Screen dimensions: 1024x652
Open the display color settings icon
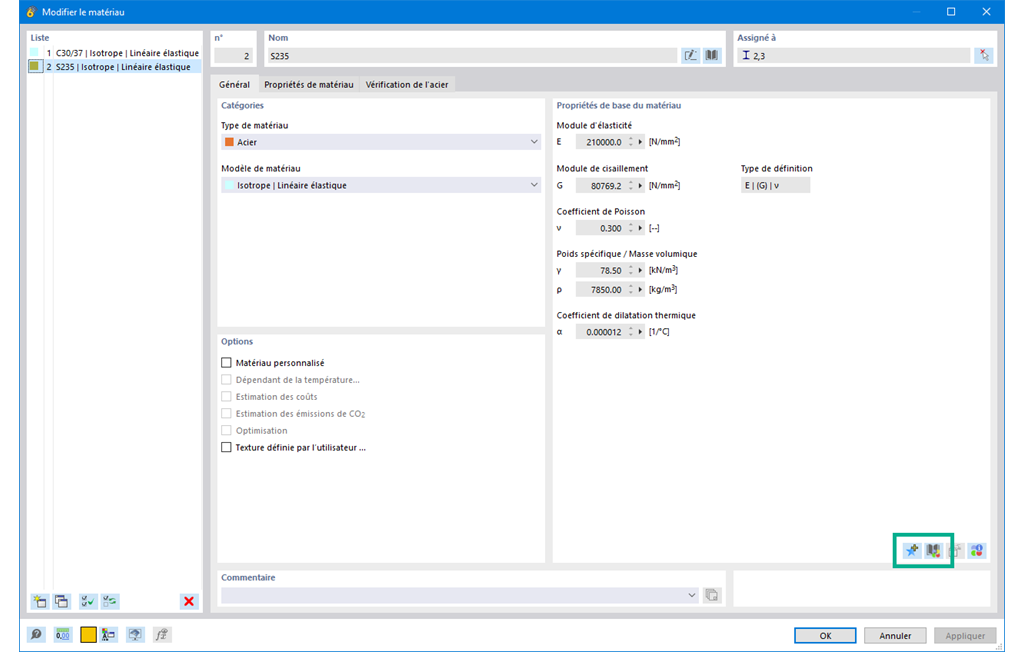pos(108,634)
